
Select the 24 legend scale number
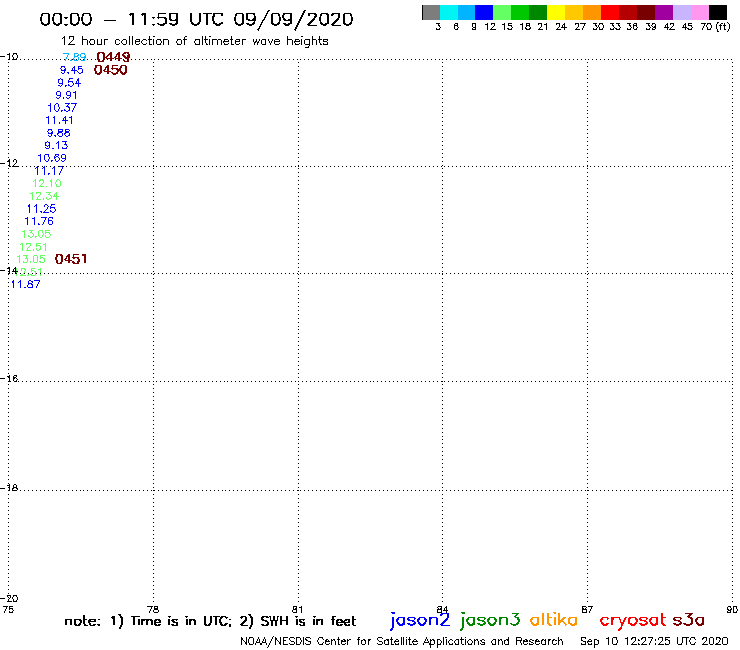[x=561, y=27]
